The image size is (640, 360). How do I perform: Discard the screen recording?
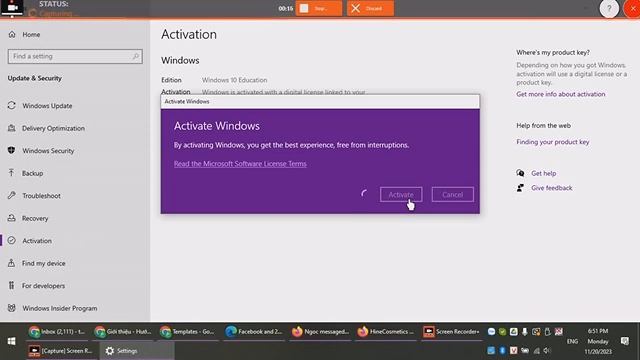[371, 8]
